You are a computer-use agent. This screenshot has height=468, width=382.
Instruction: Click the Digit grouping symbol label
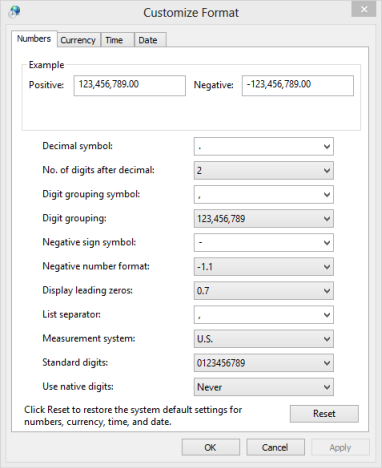[91, 194]
